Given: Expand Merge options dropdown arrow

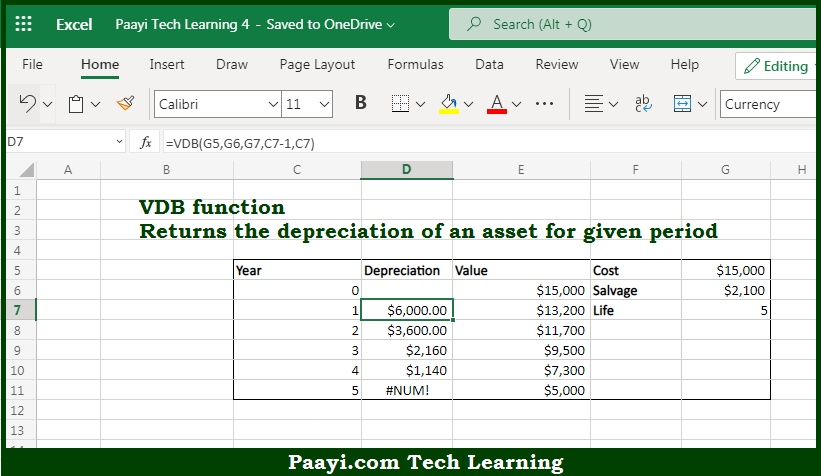Looking at the screenshot, I should click(703, 104).
